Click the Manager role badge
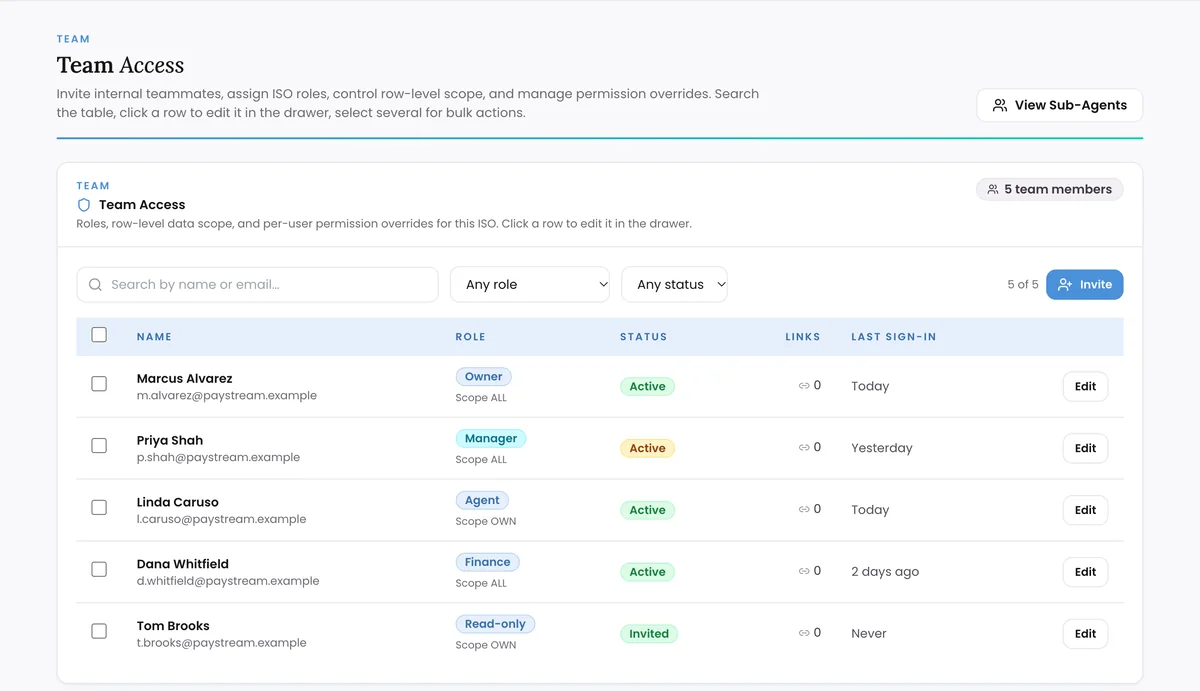The image size is (1200, 691). click(x=491, y=439)
